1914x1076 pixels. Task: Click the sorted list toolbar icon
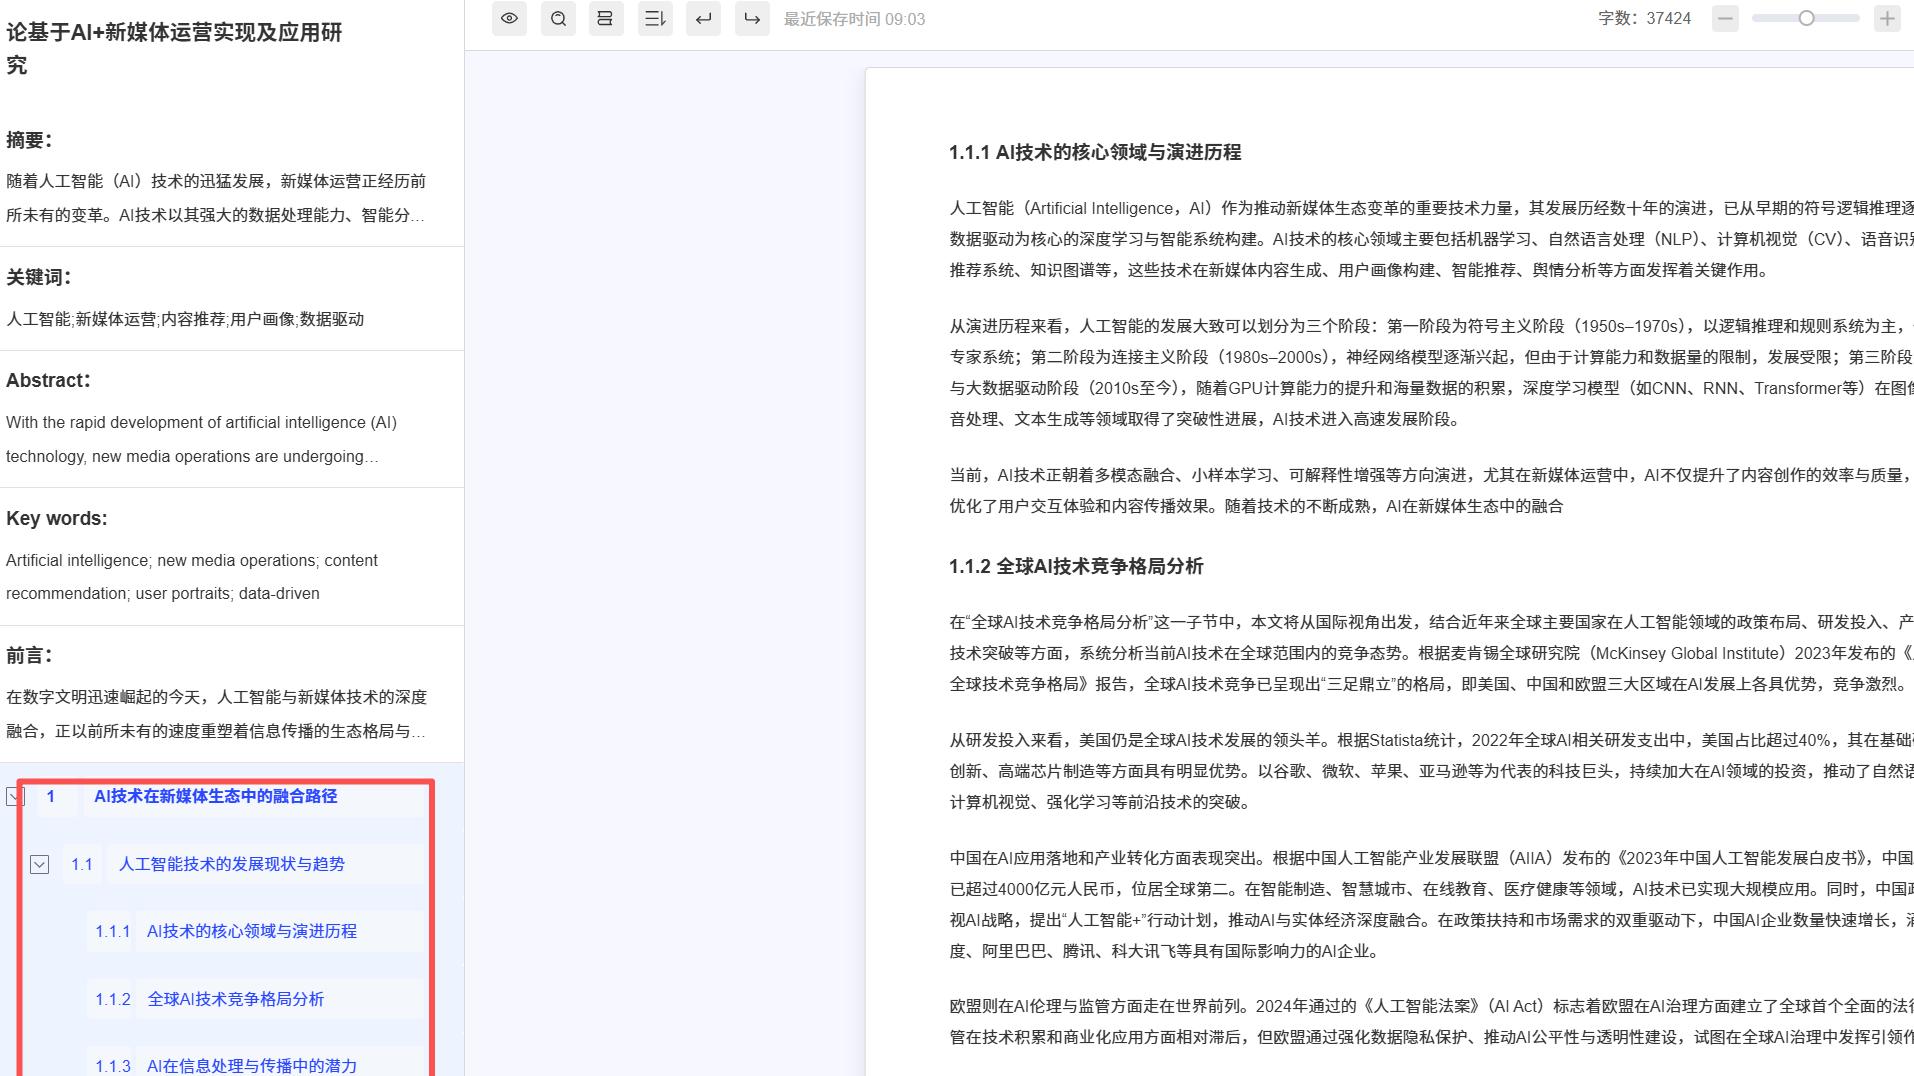pyautogui.click(x=654, y=18)
